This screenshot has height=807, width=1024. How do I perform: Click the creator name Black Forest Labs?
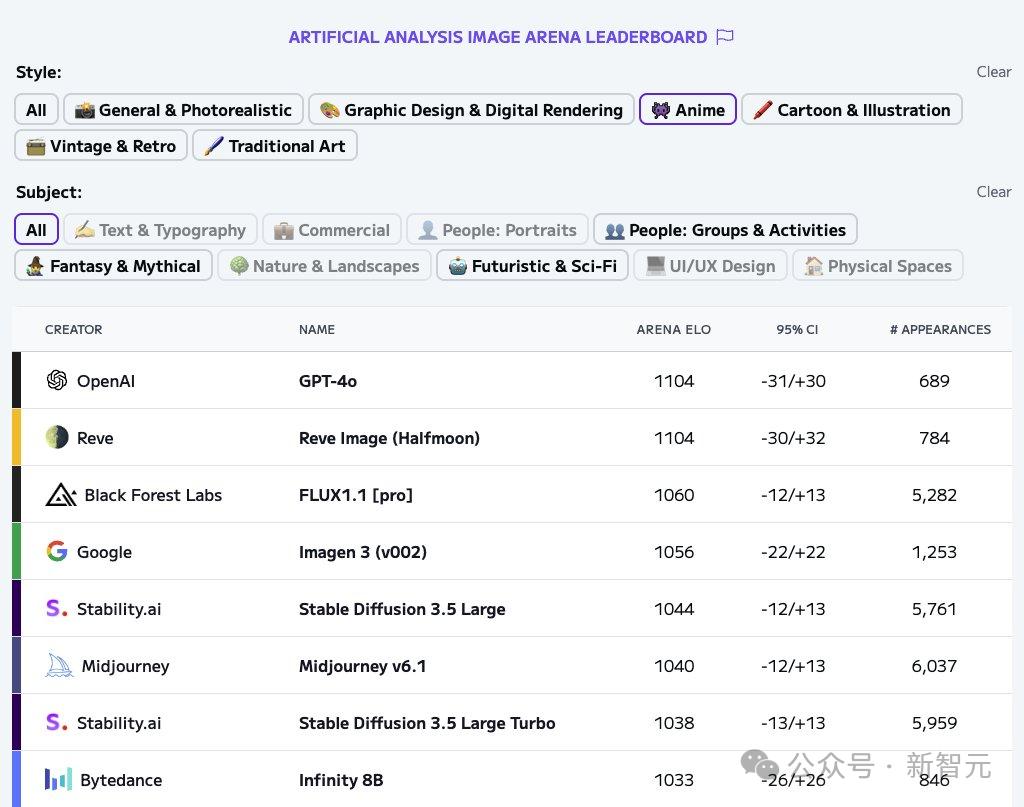click(x=153, y=496)
